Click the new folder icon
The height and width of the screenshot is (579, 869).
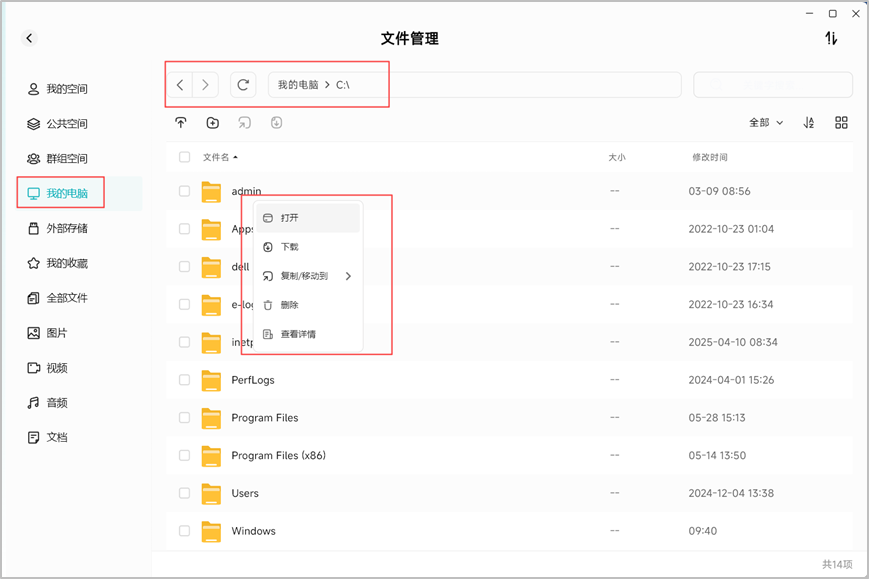tap(212, 122)
